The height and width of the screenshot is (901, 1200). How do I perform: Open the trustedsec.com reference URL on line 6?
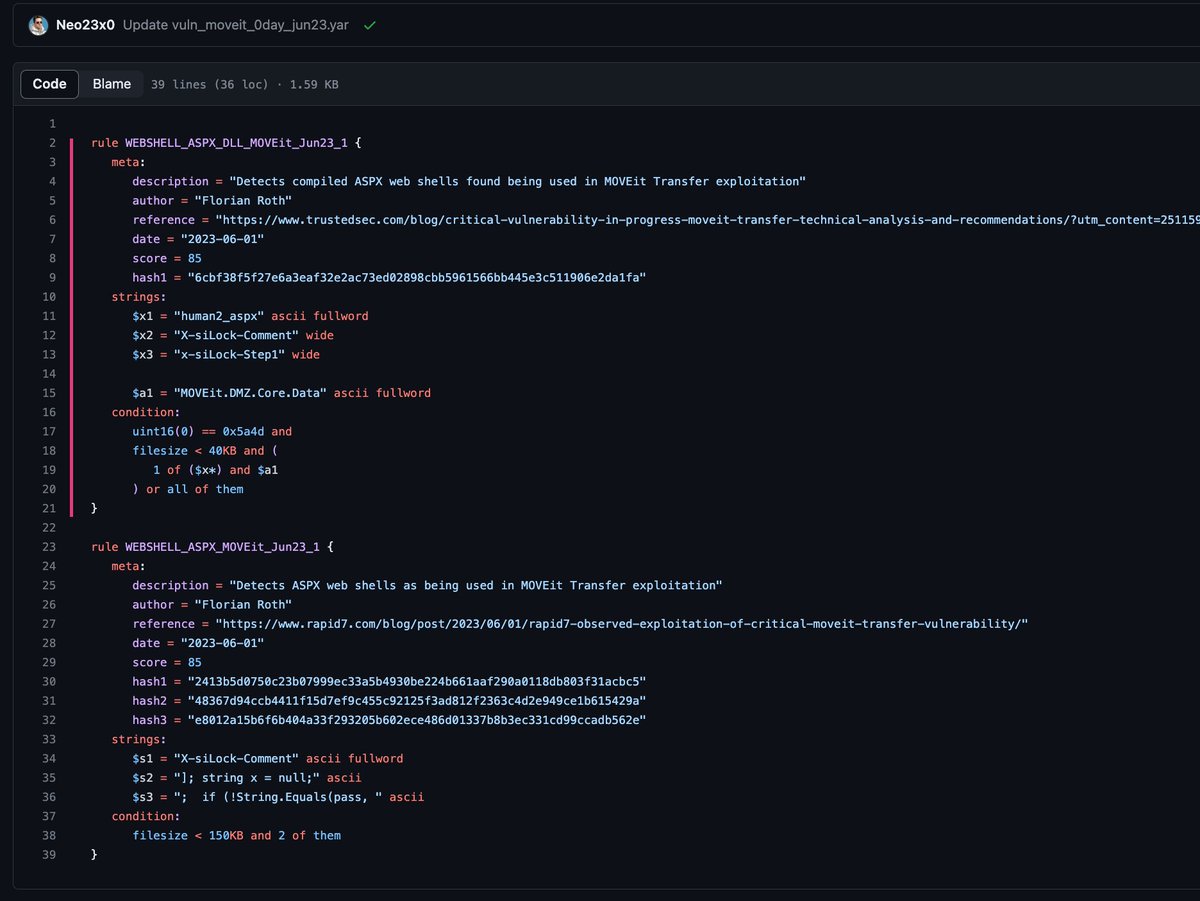600,219
